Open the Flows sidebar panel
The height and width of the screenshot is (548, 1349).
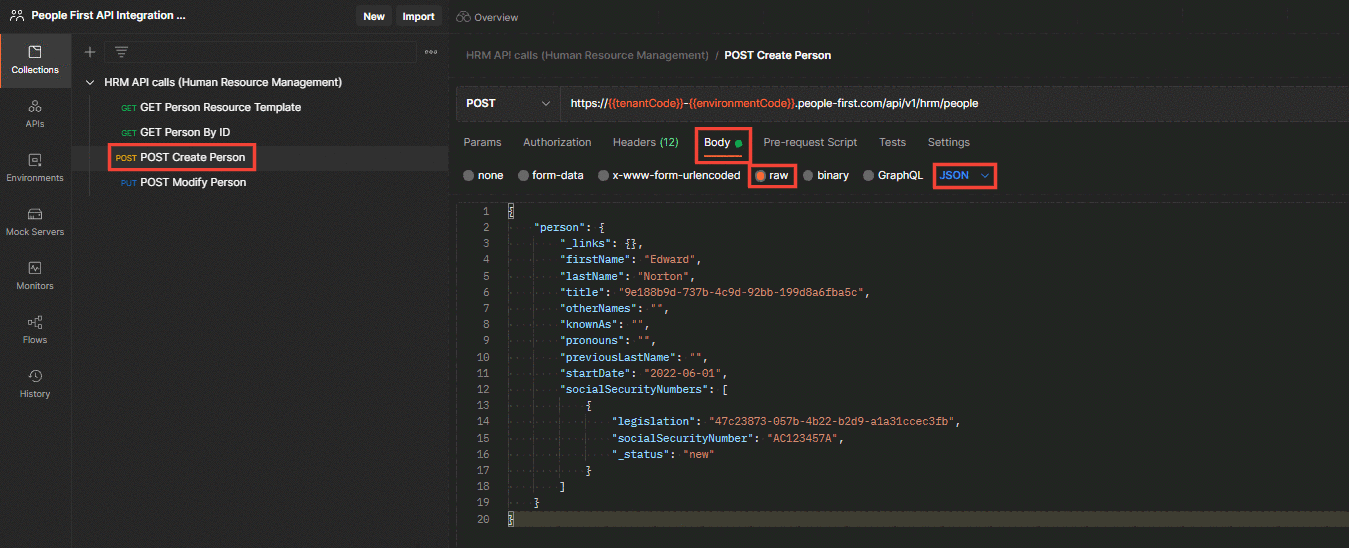[35, 330]
